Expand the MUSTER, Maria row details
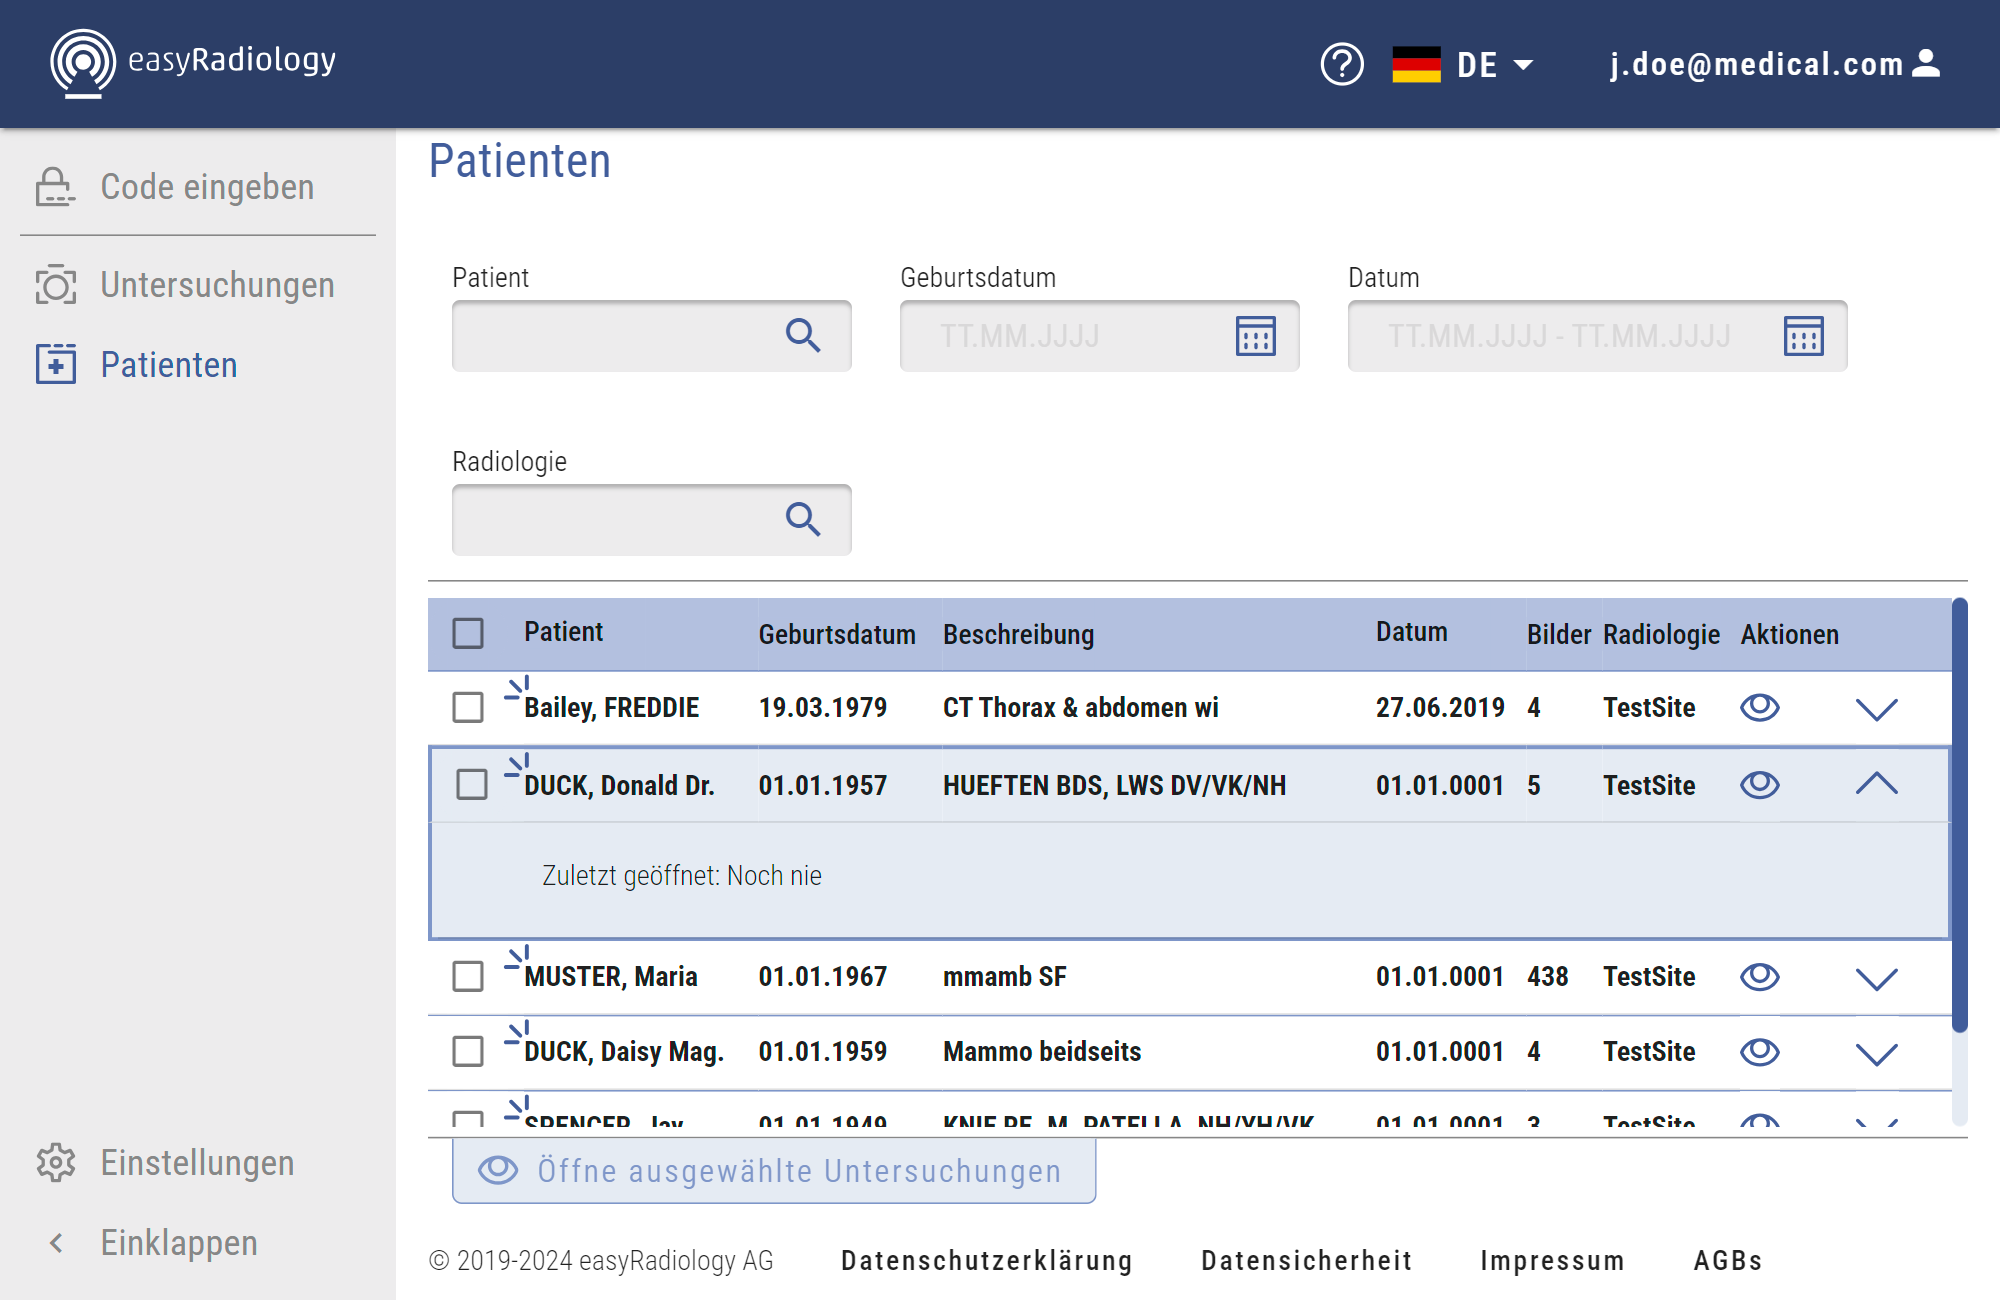 click(x=1877, y=978)
